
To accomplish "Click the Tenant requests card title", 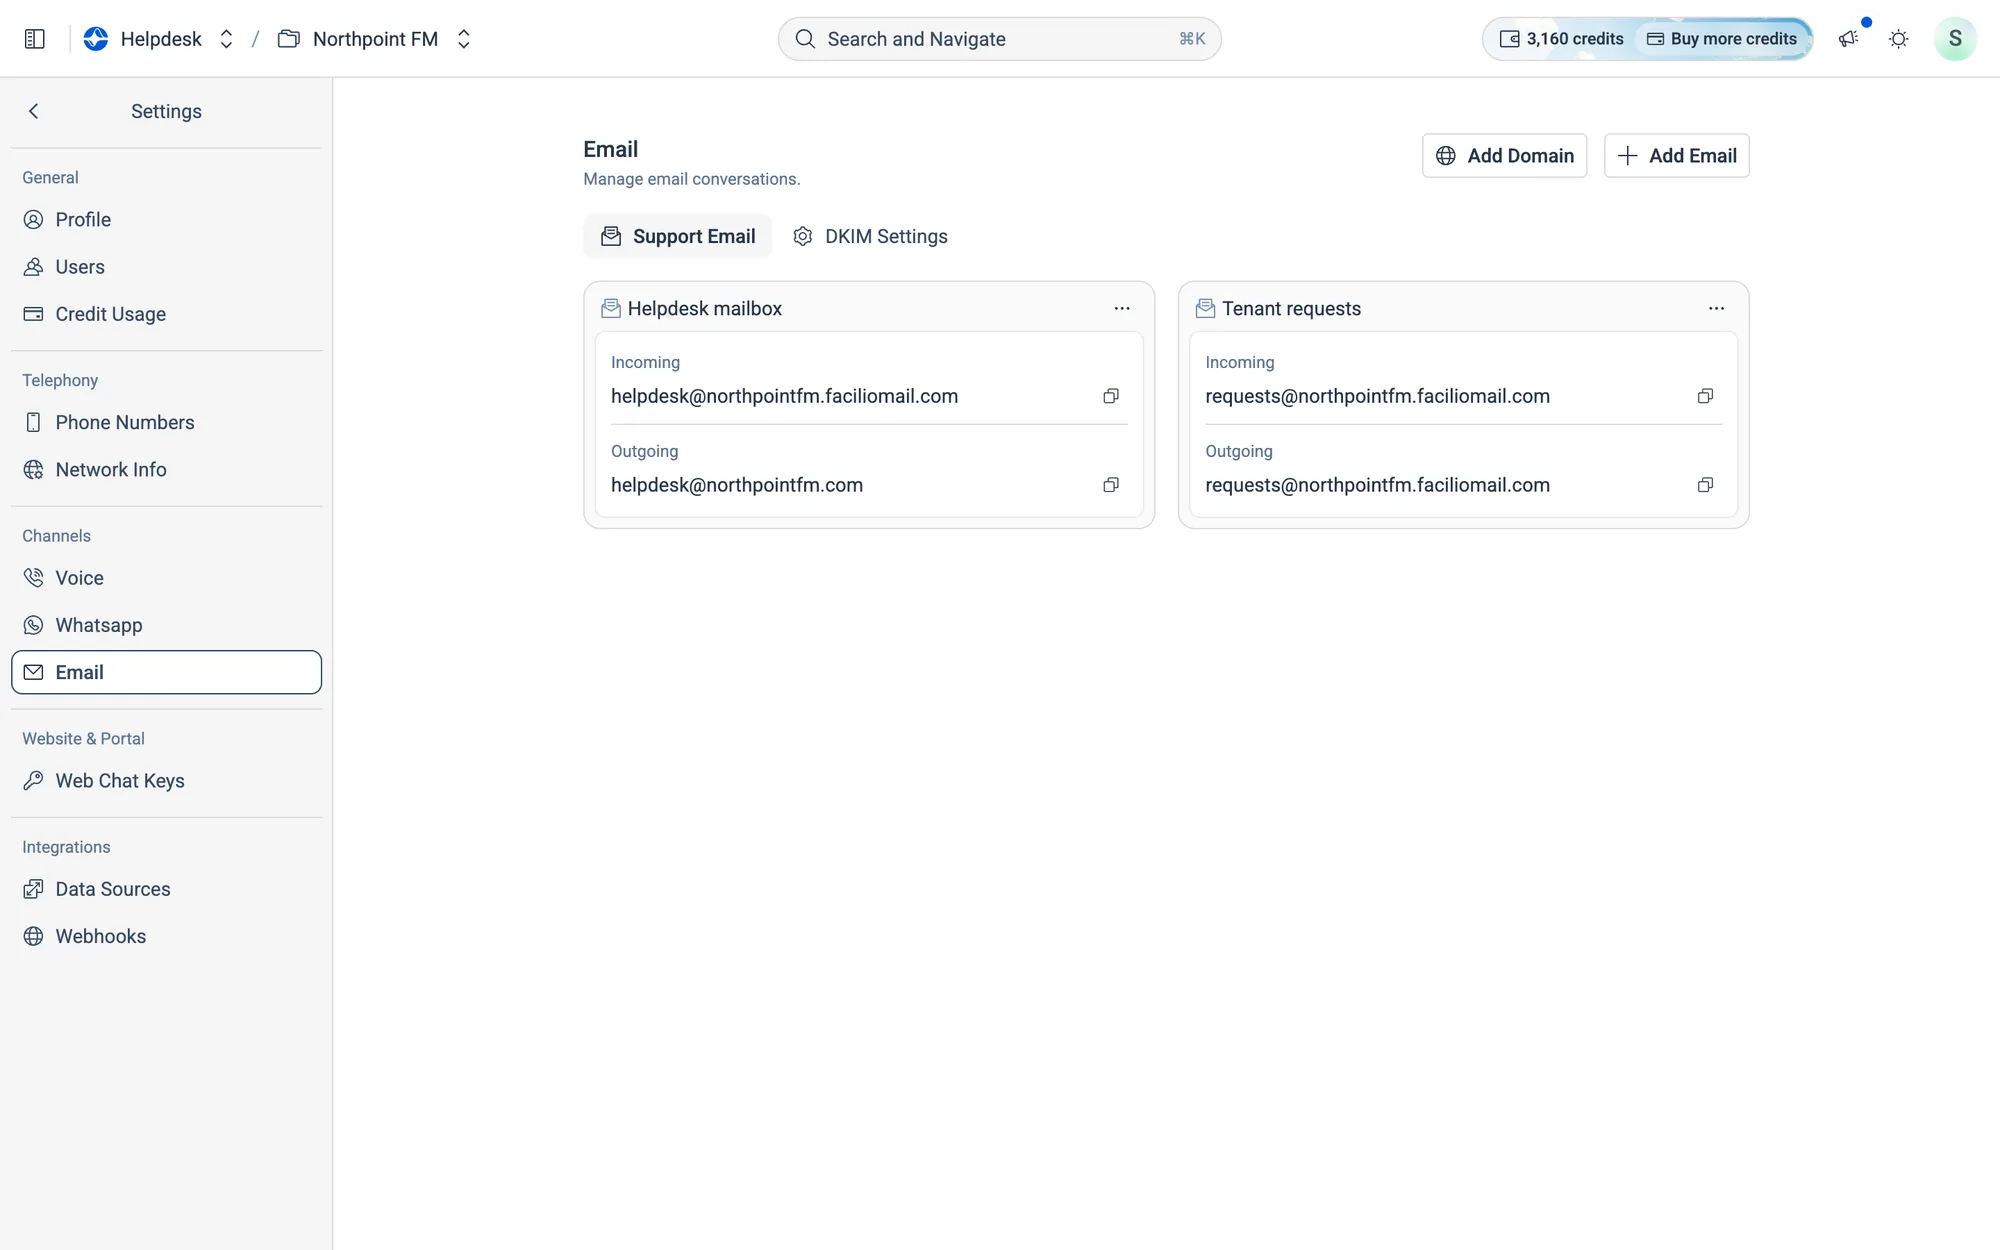I will click(1291, 308).
